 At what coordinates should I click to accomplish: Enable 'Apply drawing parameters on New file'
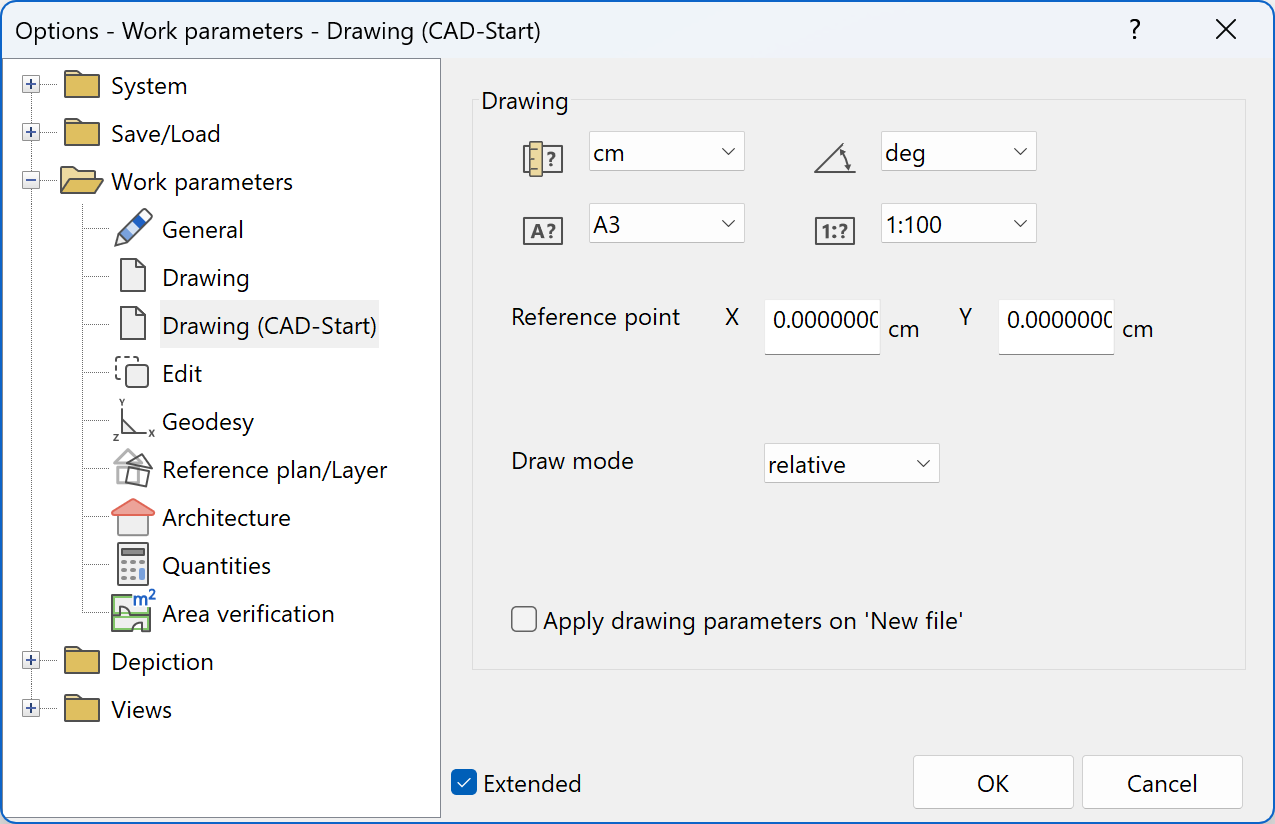click(x=523, y=619)
